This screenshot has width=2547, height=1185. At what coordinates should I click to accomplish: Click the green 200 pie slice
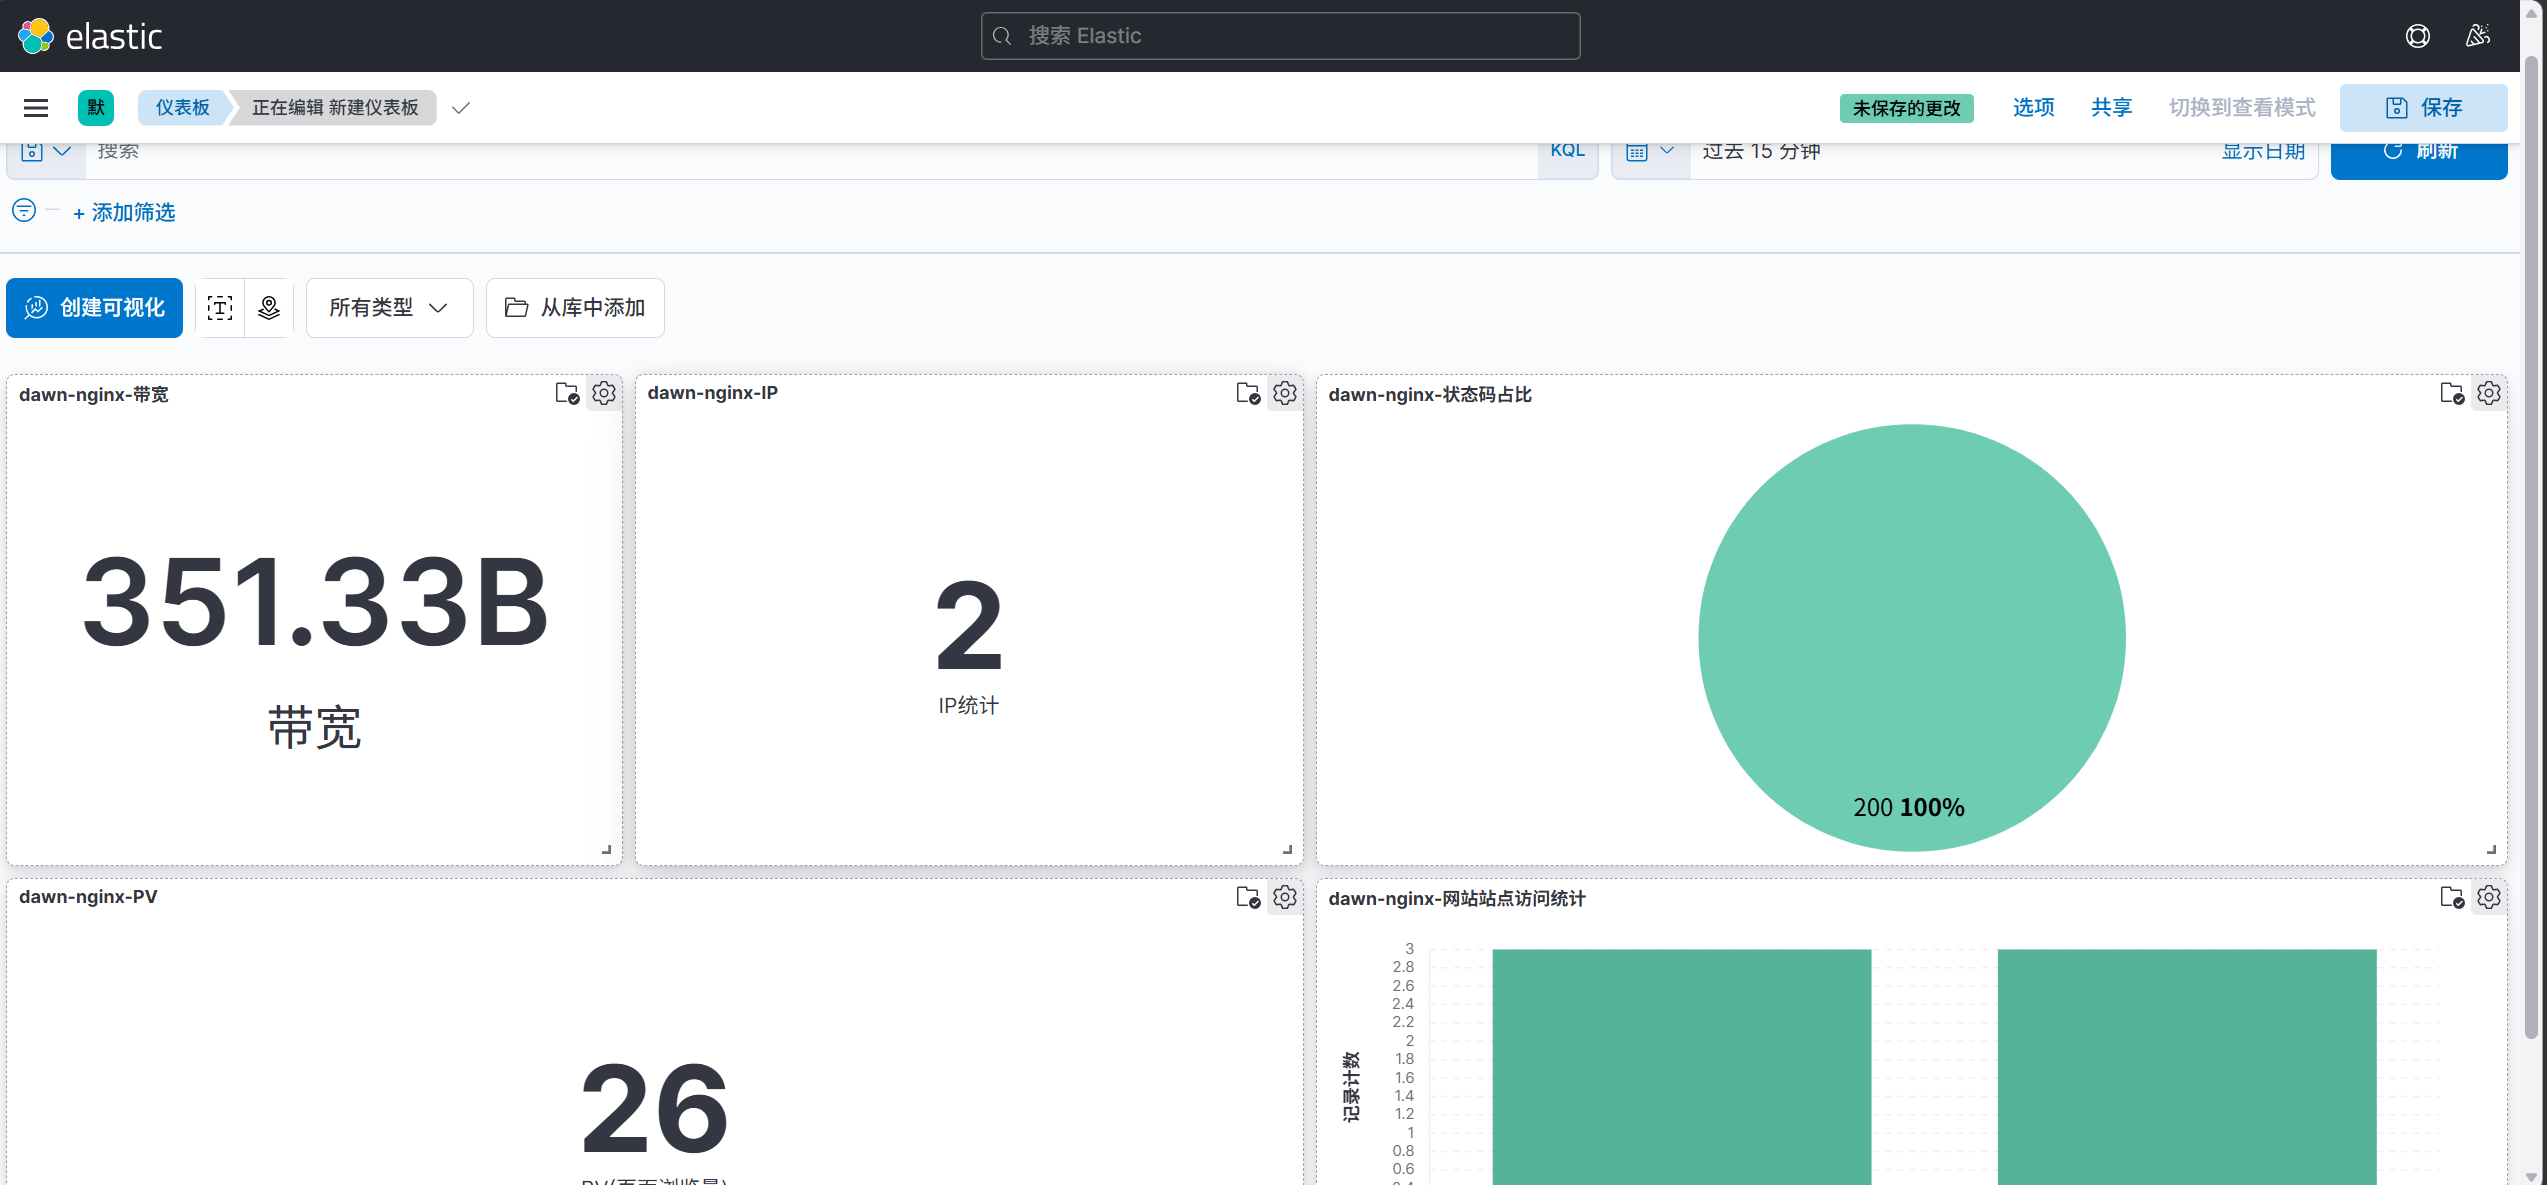pyautogui.click(x=1911, y=638)
